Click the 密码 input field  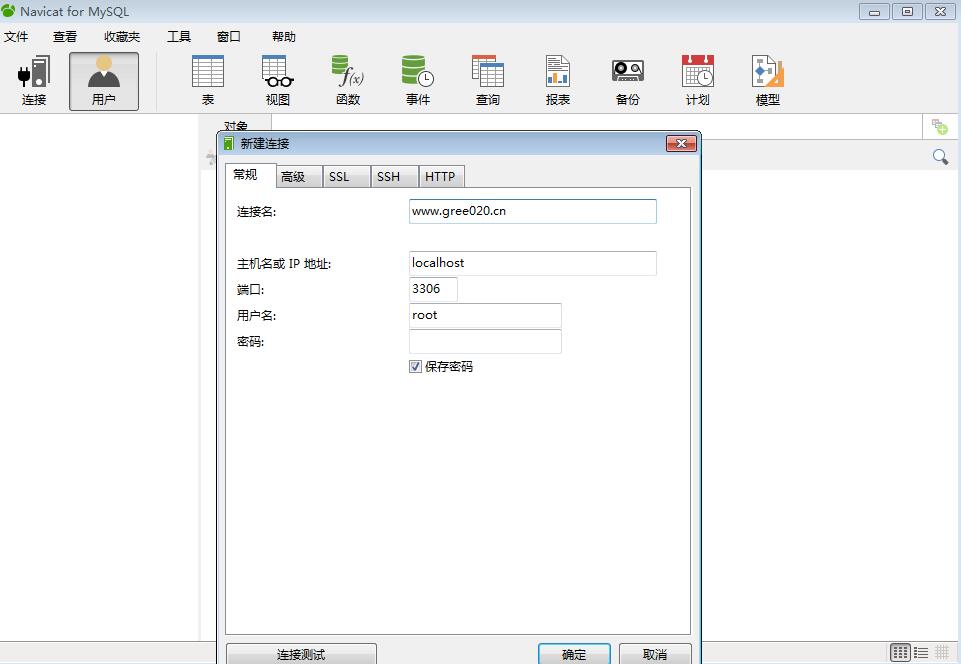click(485, 342)
